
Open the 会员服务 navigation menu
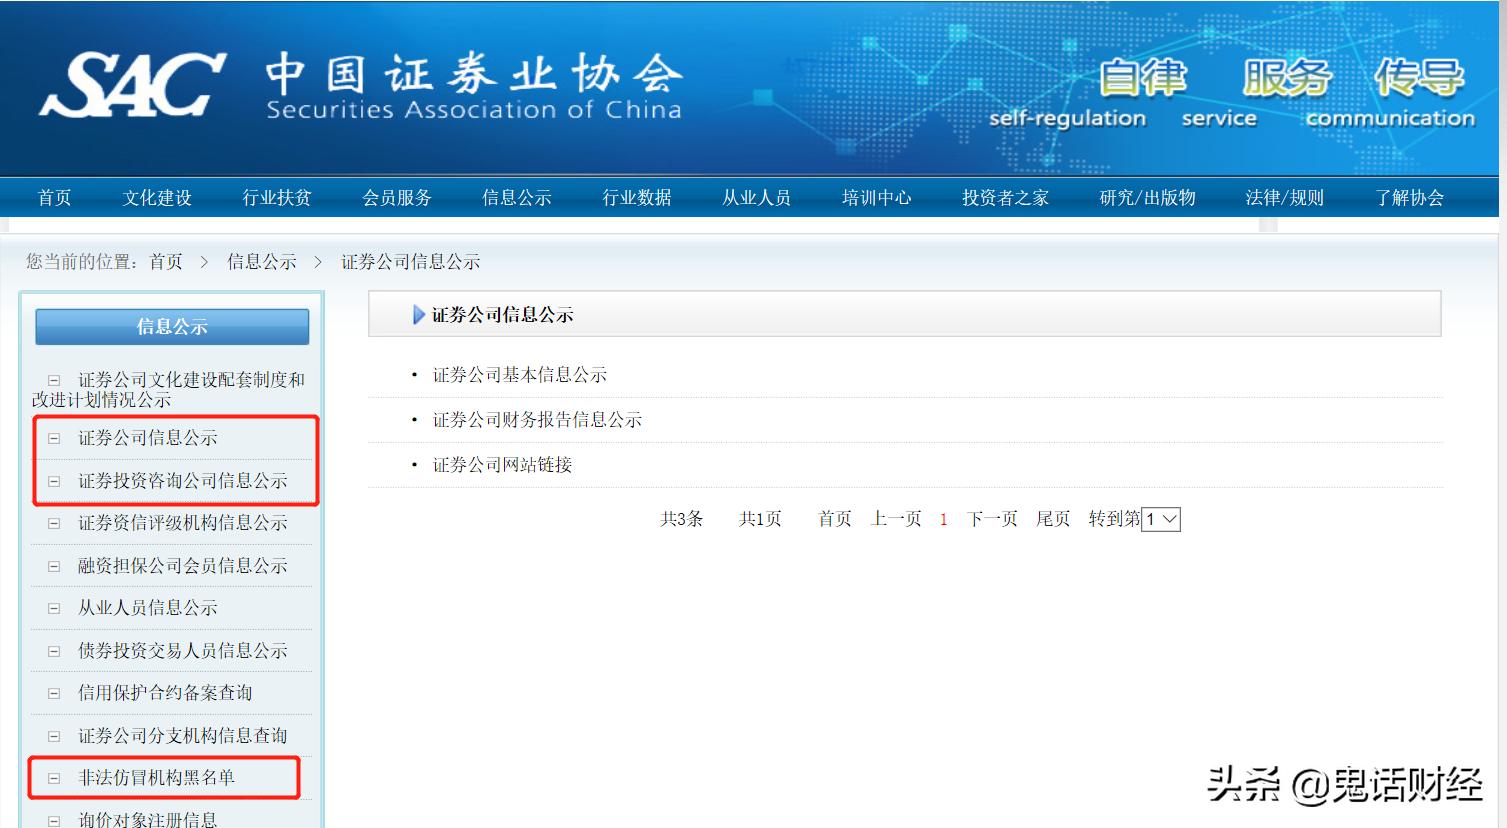point(397,197)
